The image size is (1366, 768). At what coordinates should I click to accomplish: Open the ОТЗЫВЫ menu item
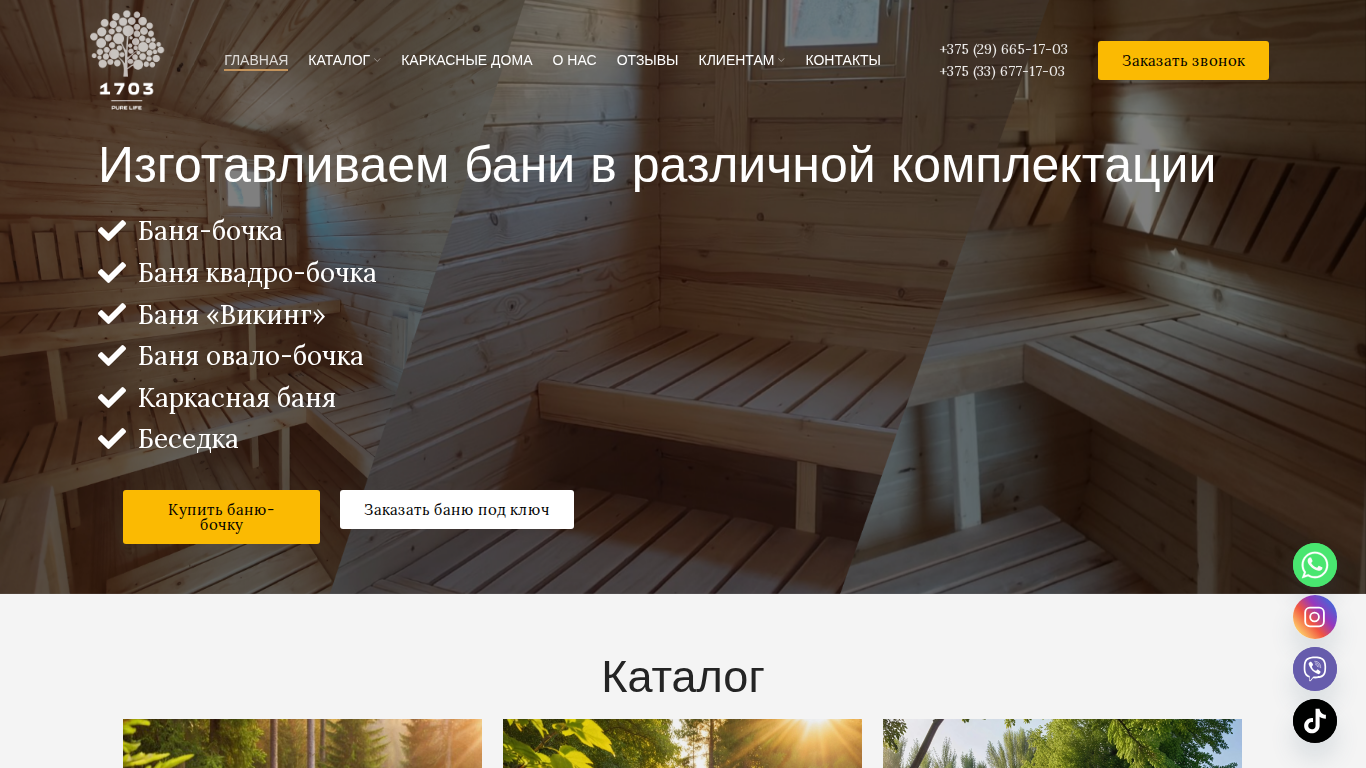pos(647,60)
